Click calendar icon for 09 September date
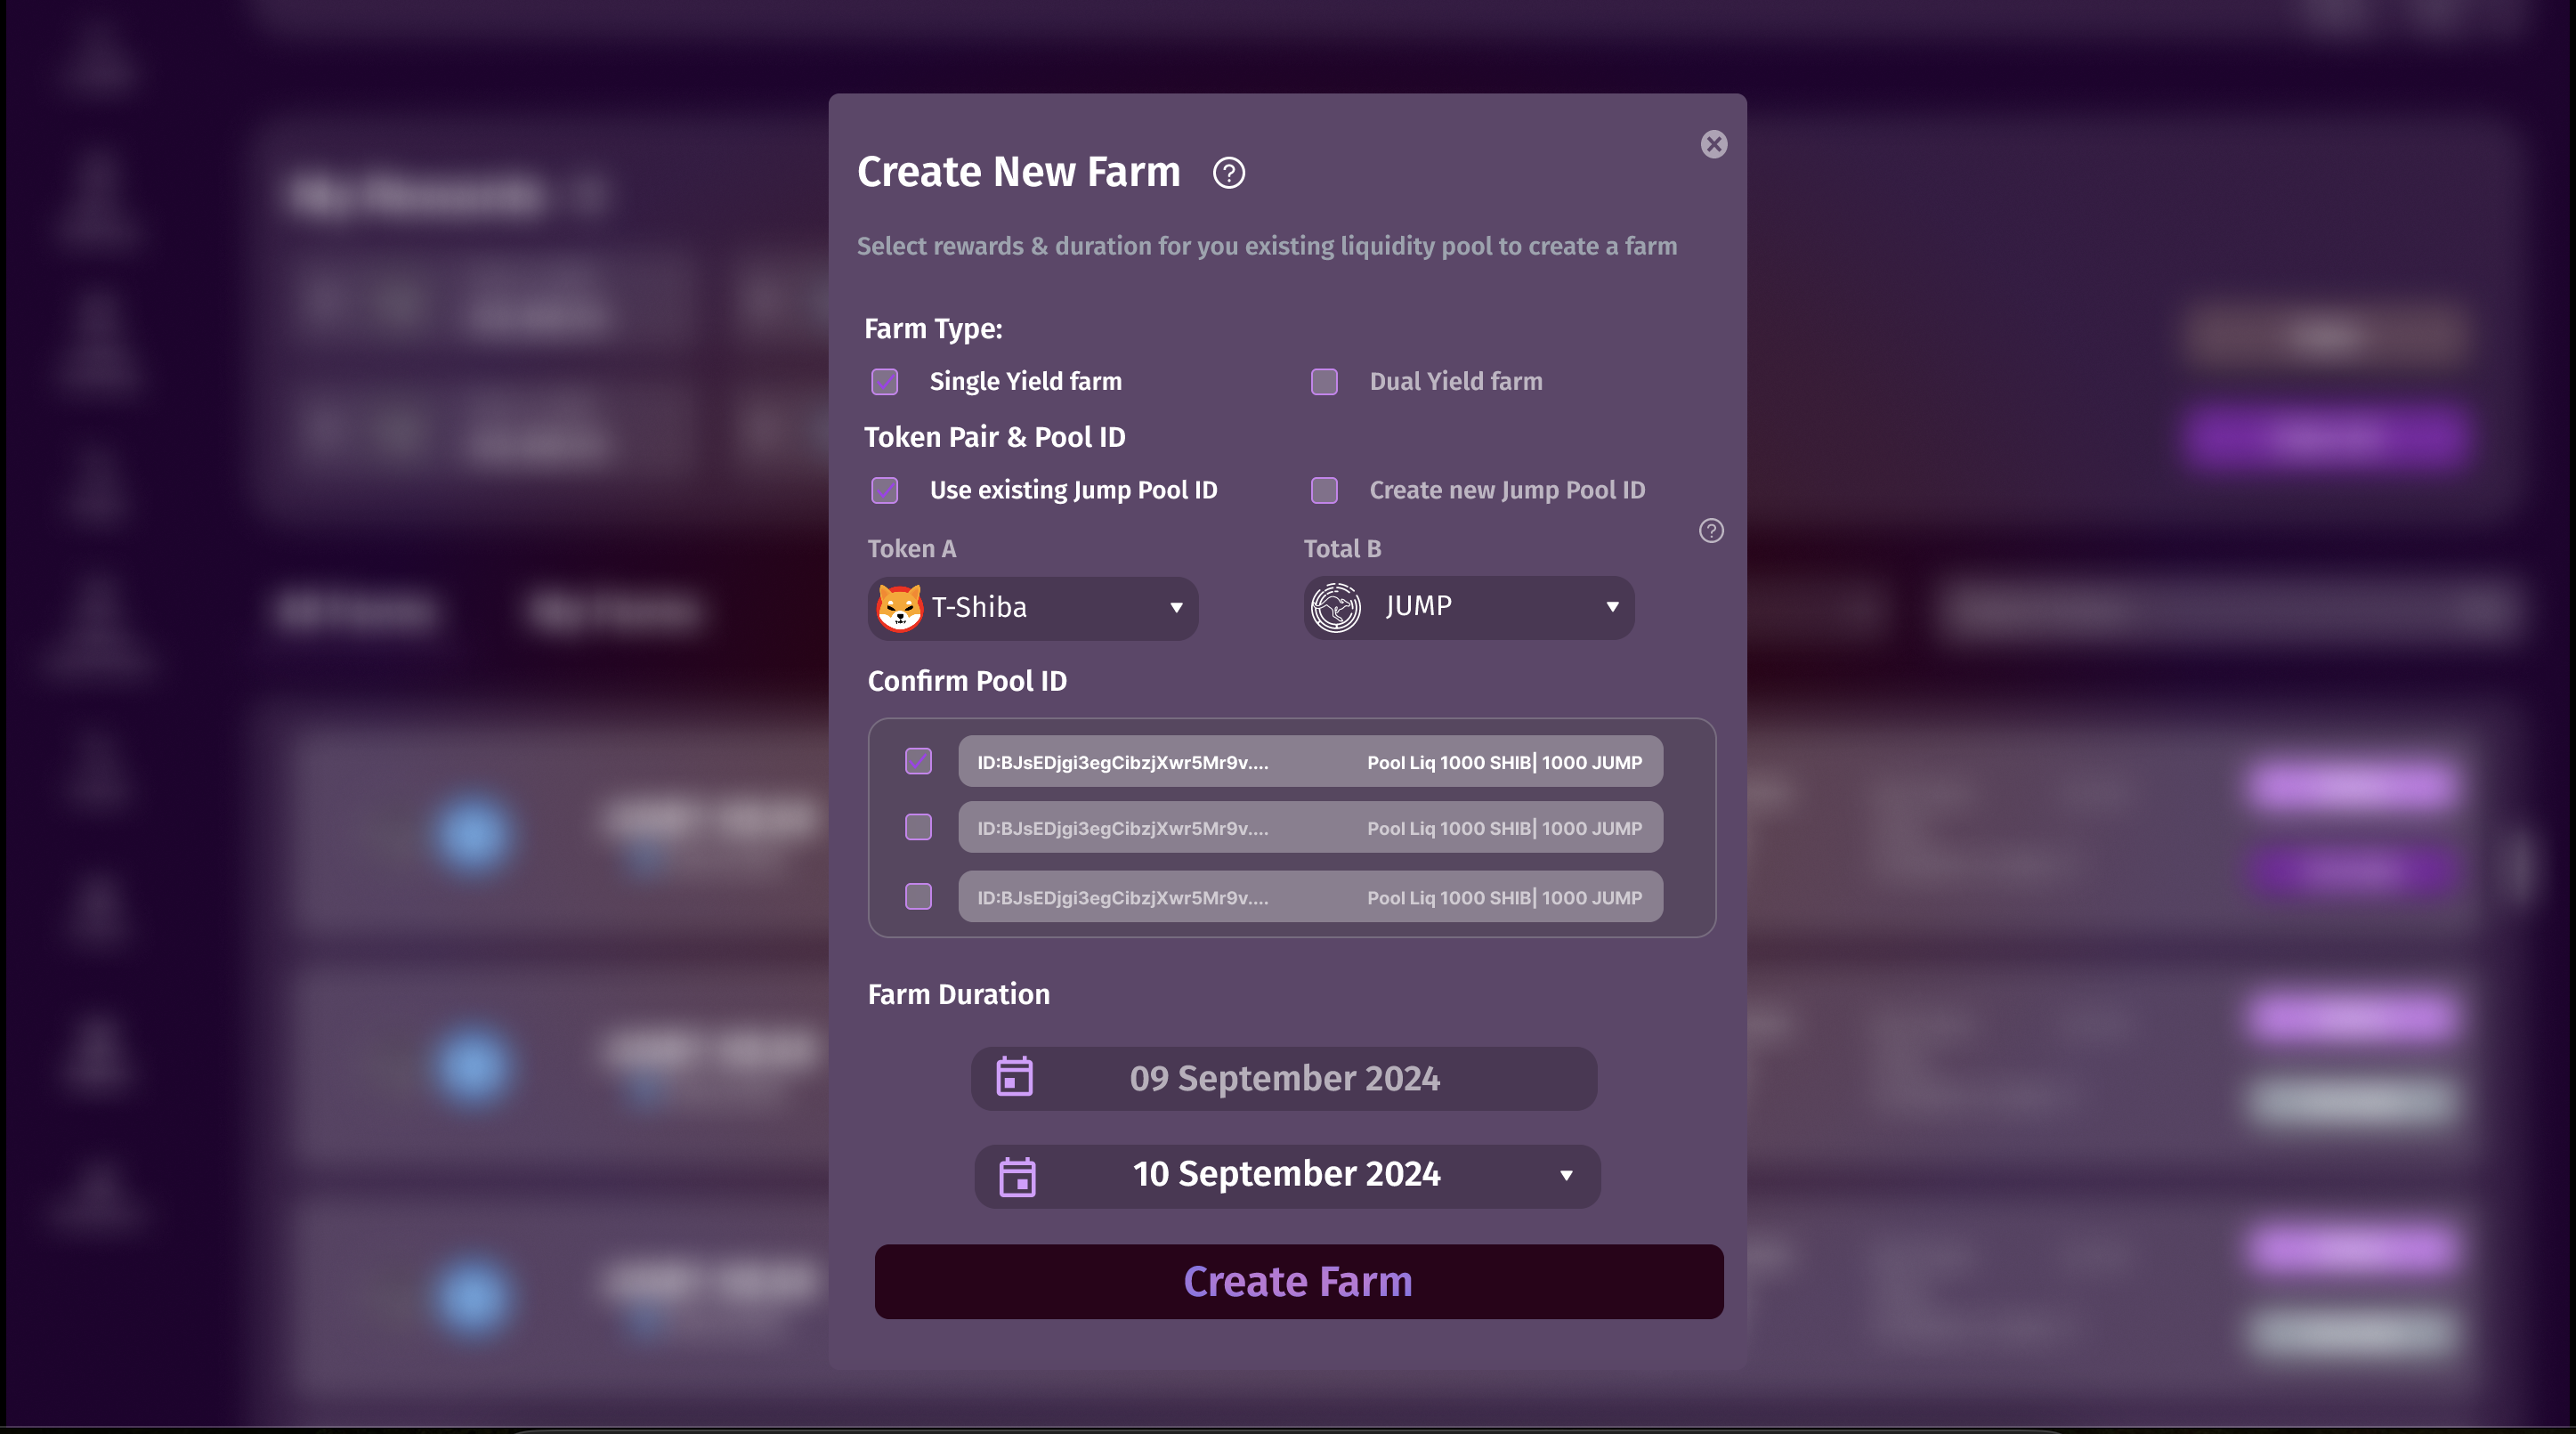Image resolution: width=2576 pixels, height=1434 pixels. (1014, 1078)
